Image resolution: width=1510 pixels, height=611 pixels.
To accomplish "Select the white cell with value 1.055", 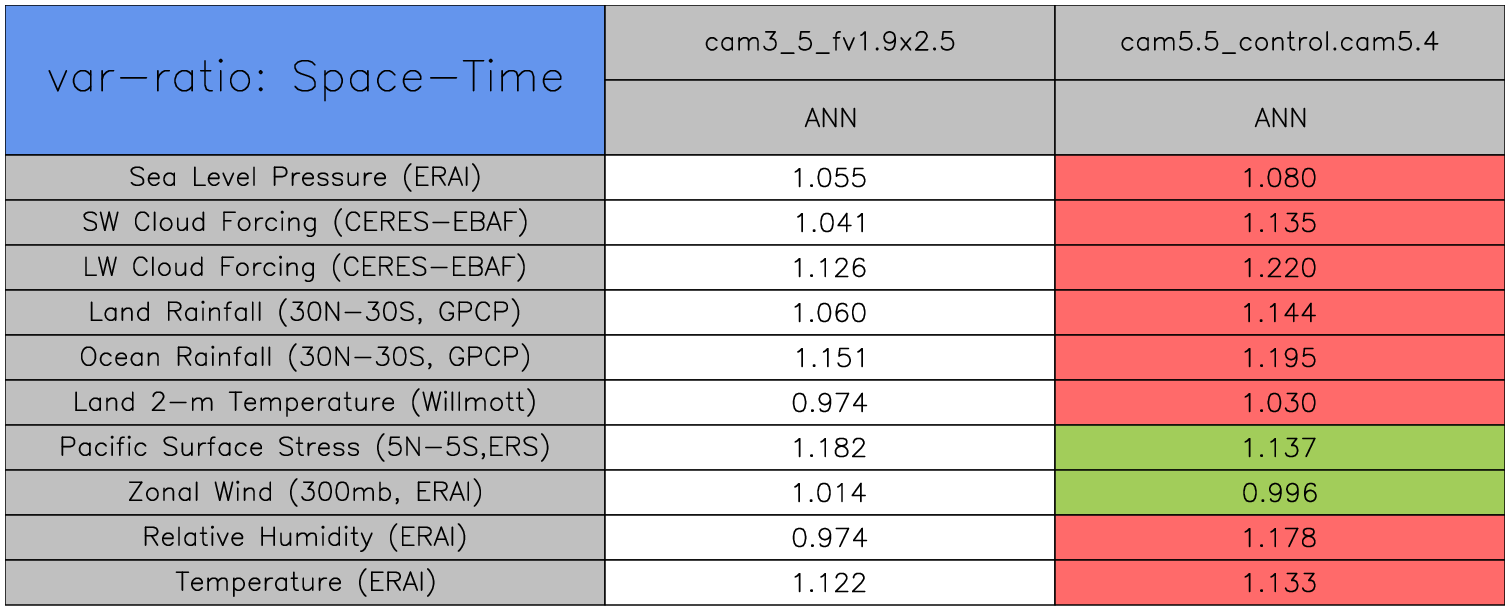I will tap(830, 177).
